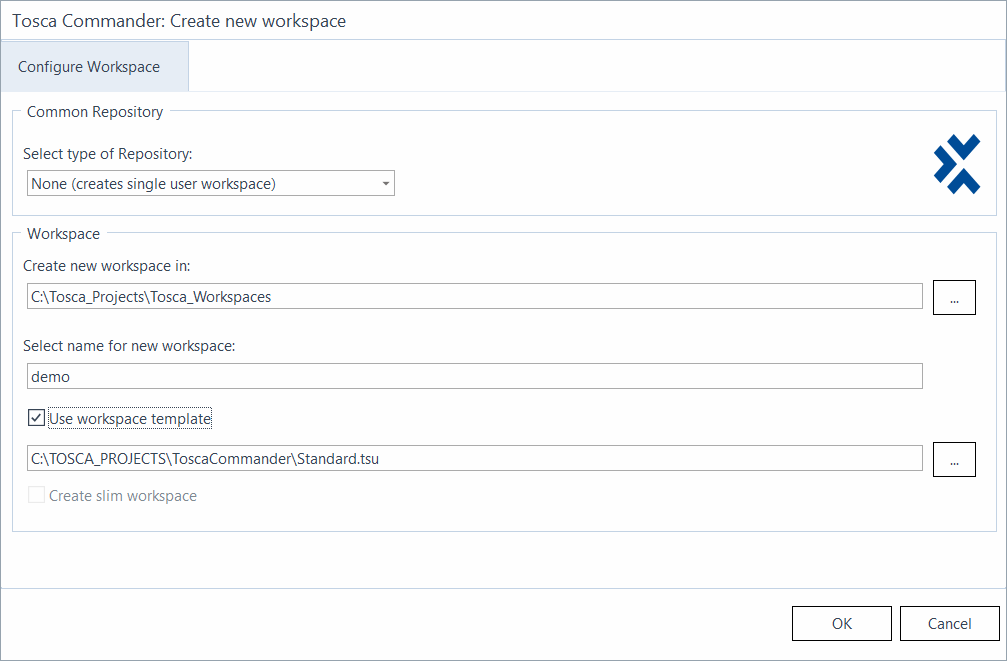Click the 'Select name for new workspace:' label
Image resolution: width=1007 pixels, height=661 pixels.
pos(129,346)
